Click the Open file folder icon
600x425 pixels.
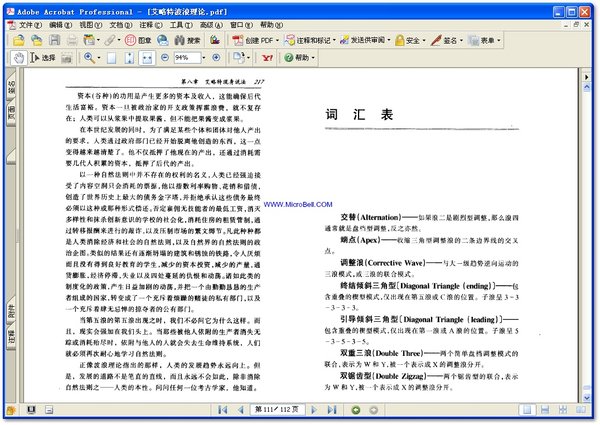(18, 40)
